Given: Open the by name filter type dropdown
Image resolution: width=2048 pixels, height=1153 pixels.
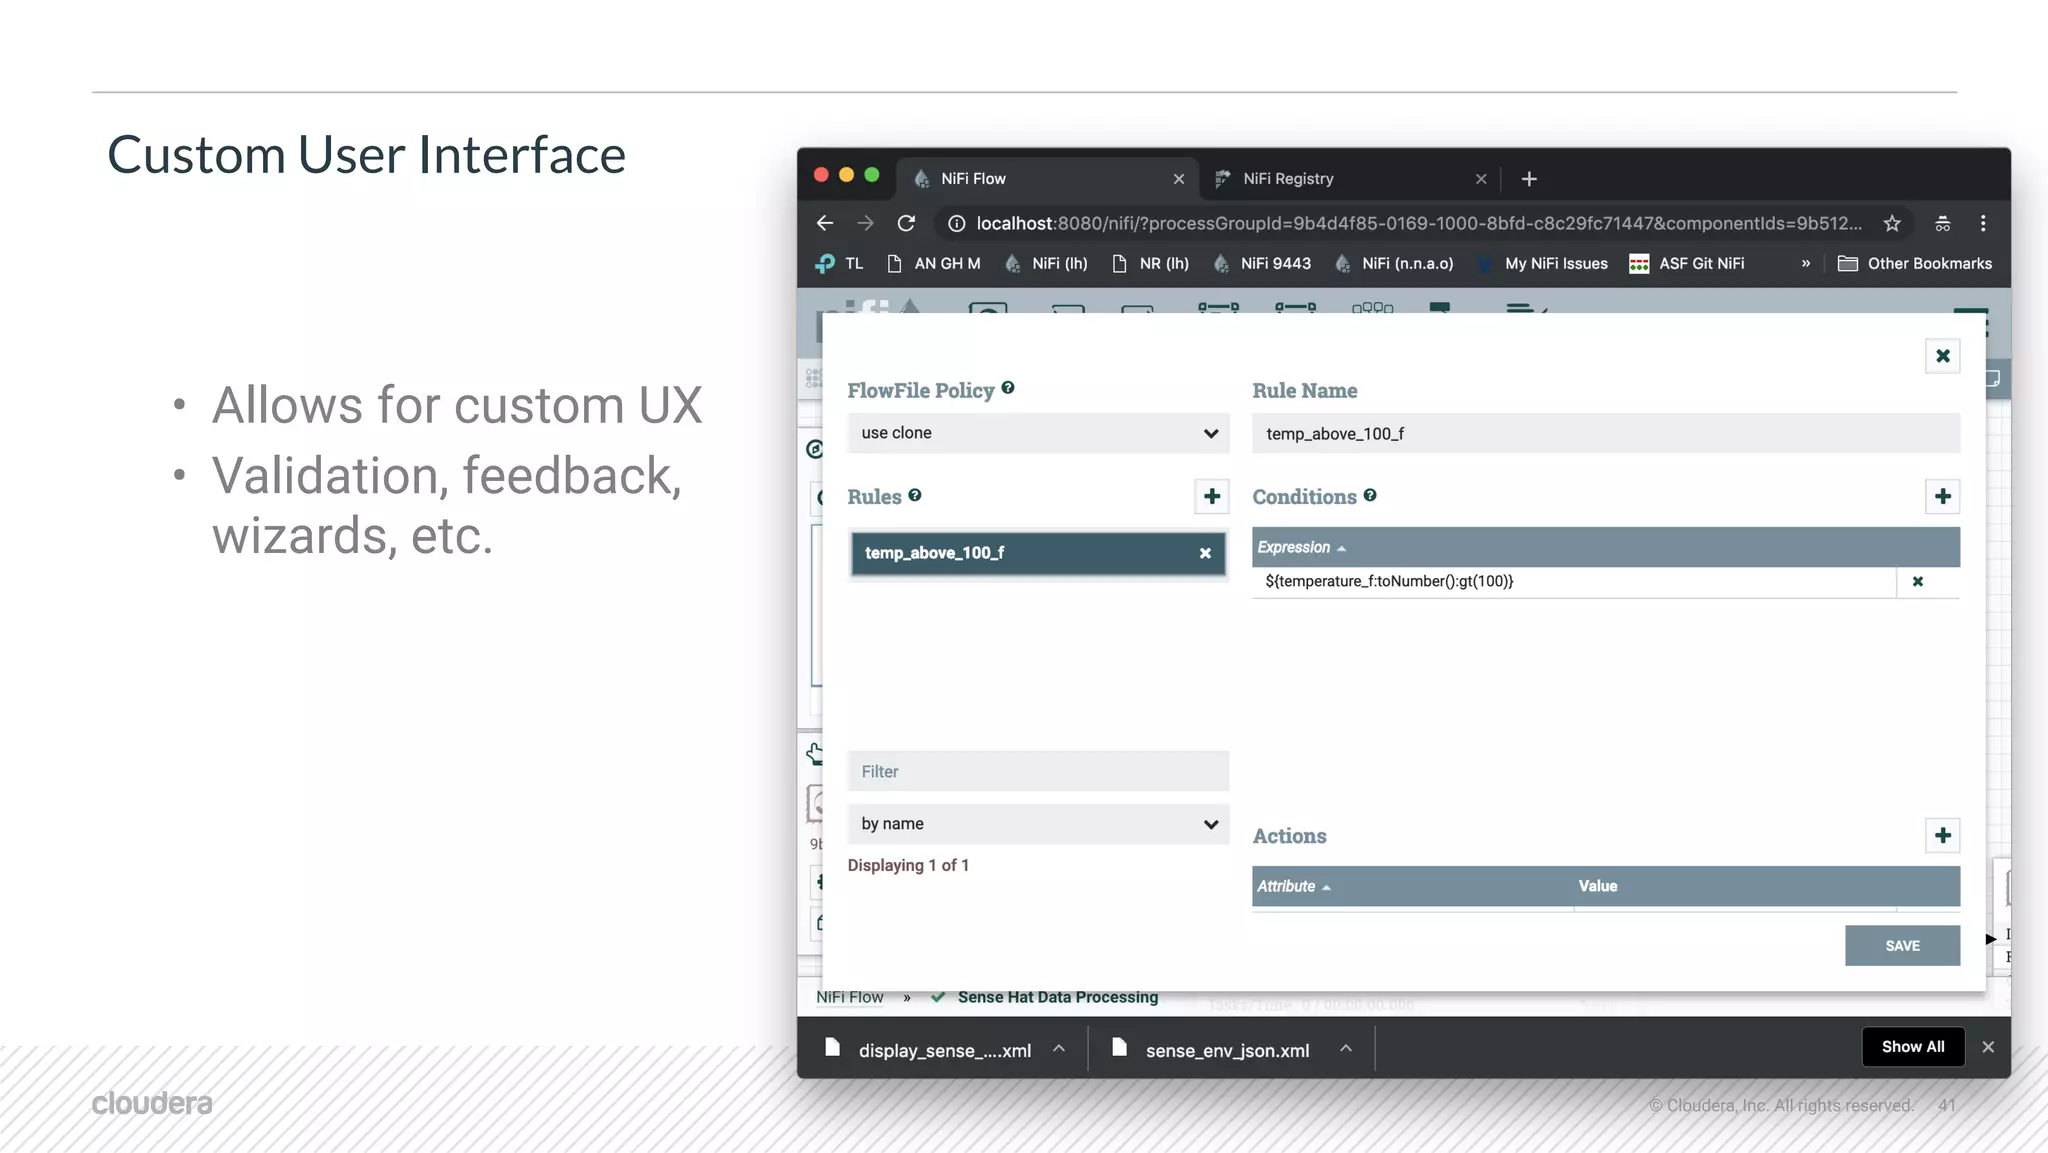Looking at the screenshot, I should click(x=1038, y=824).
